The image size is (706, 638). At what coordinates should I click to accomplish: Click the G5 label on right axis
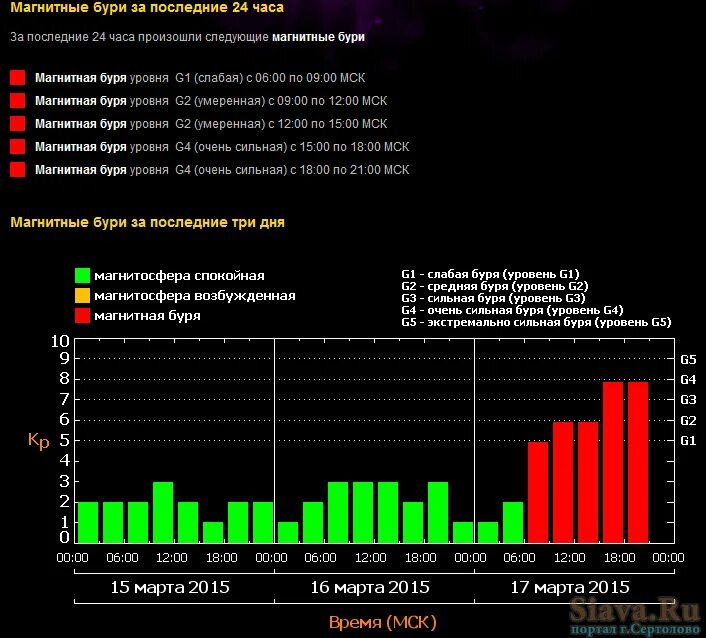[x=688, y=360]
